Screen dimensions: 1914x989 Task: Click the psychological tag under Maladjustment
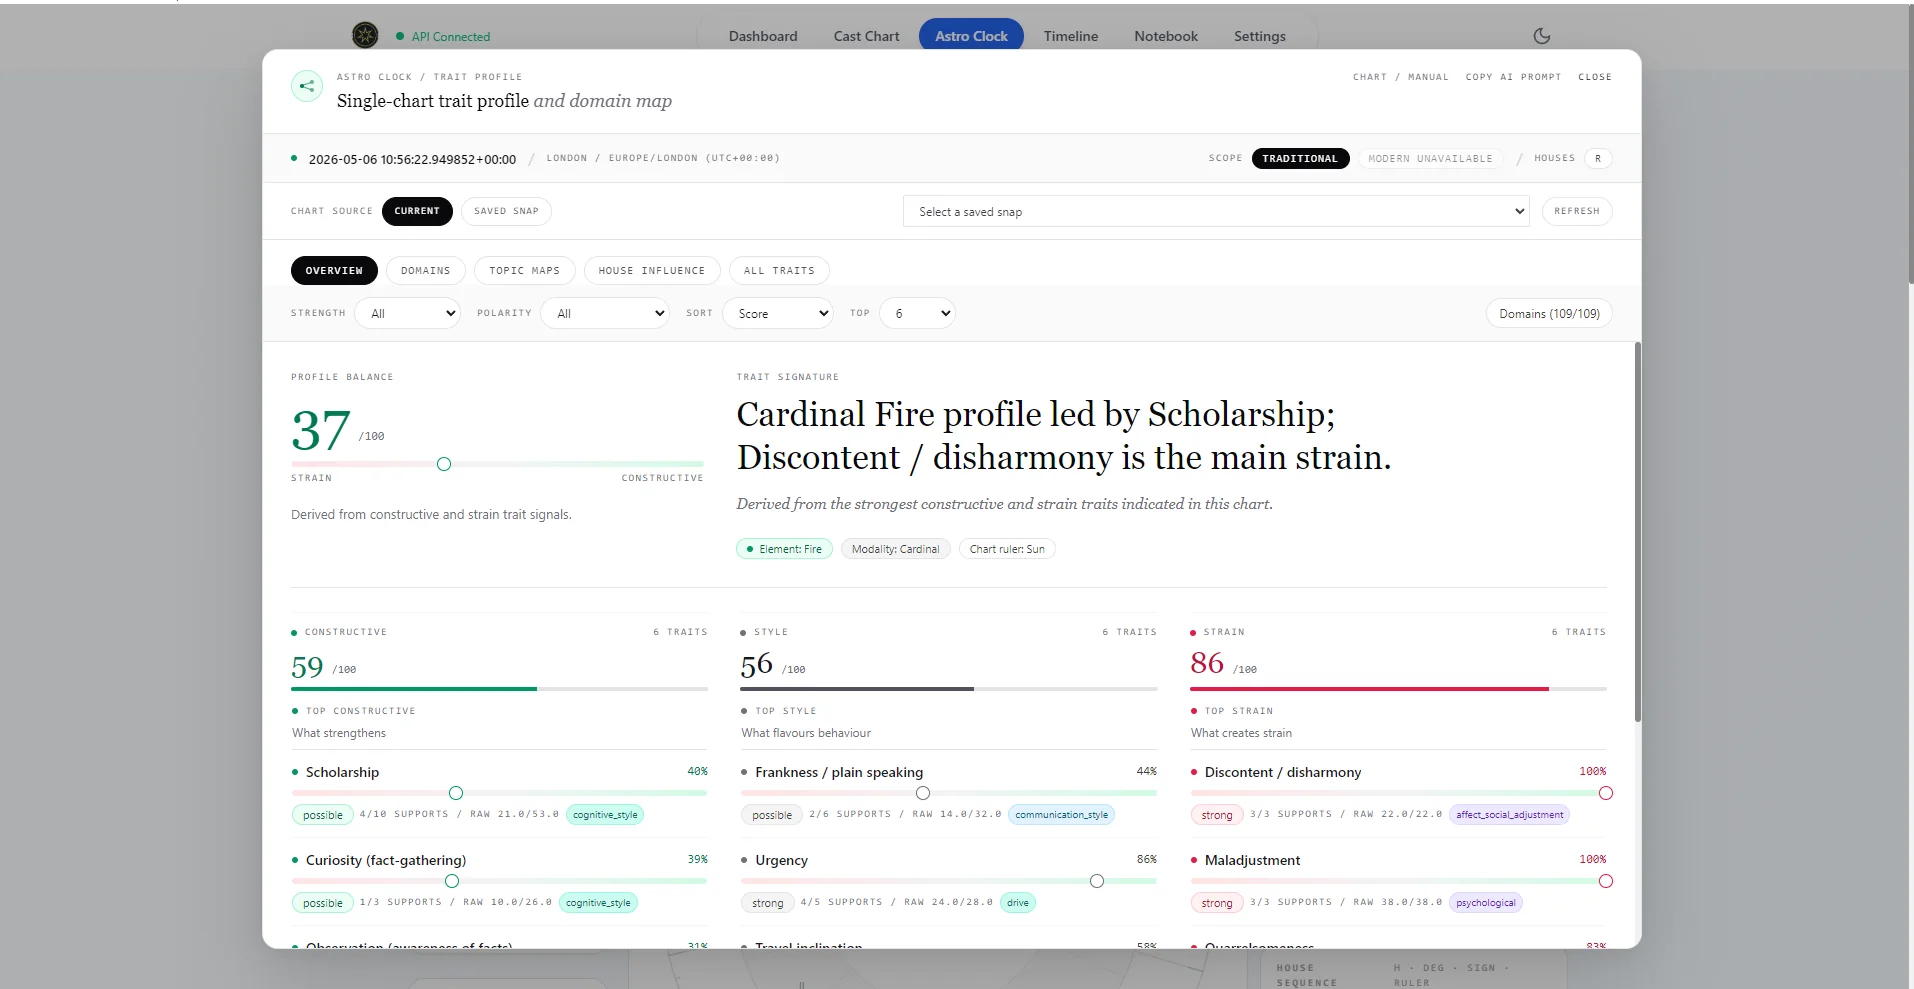(1485, 903)
